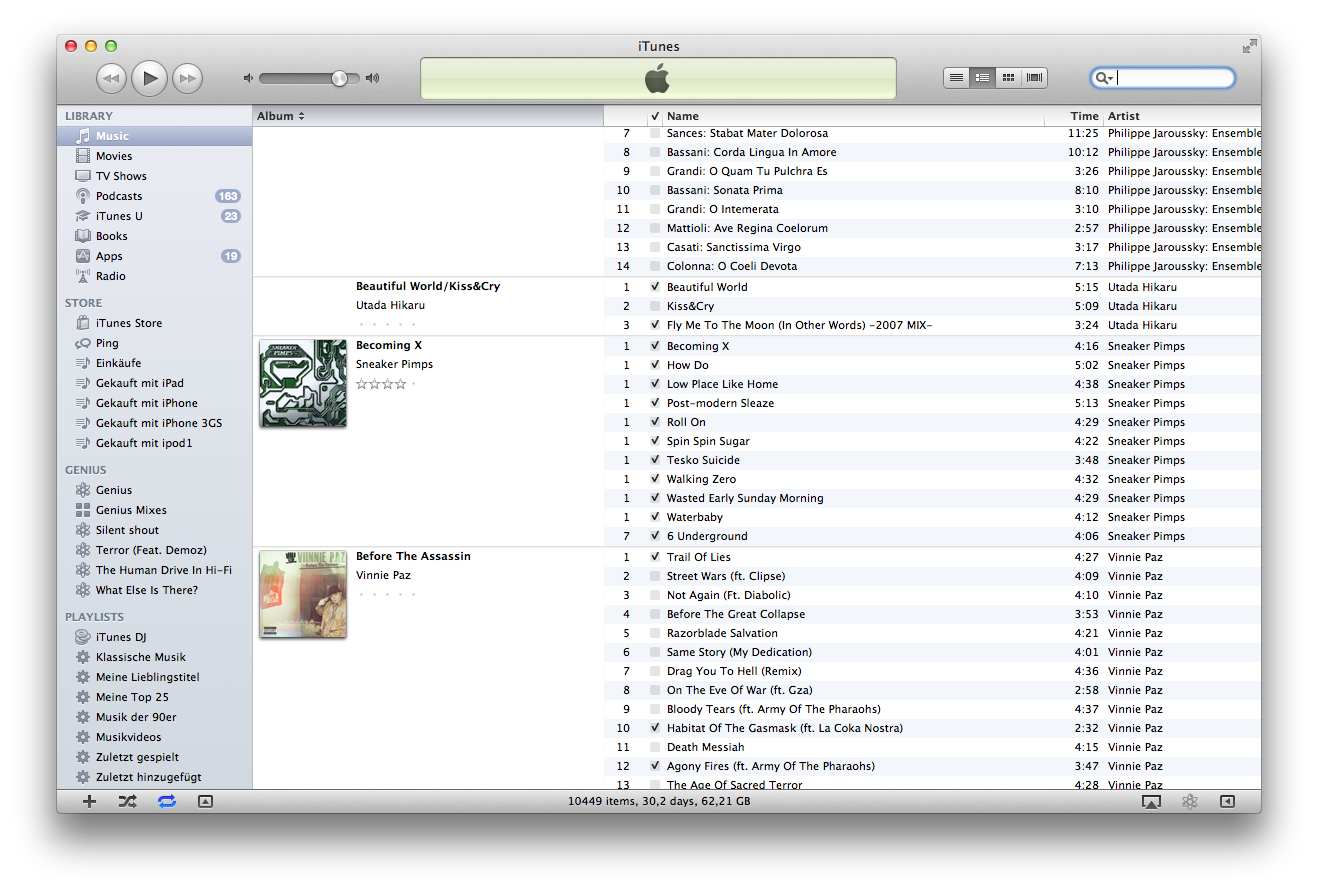Image resolution: width=1318 pixels, height=892 pixels.
Task: Select the Gekauft mit iPhone 3GS playlist
Action: (x=154, y=423)
